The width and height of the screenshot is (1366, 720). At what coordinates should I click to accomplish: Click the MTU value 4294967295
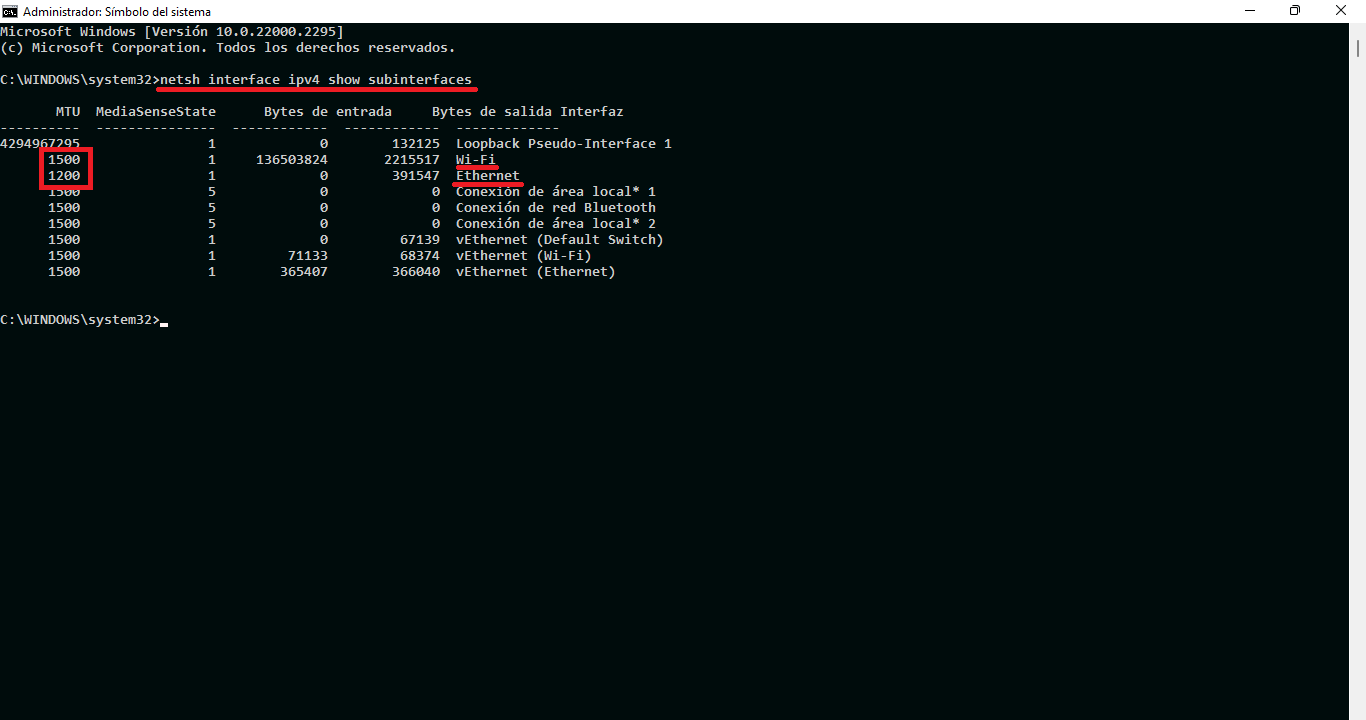(x=40, y=143)
